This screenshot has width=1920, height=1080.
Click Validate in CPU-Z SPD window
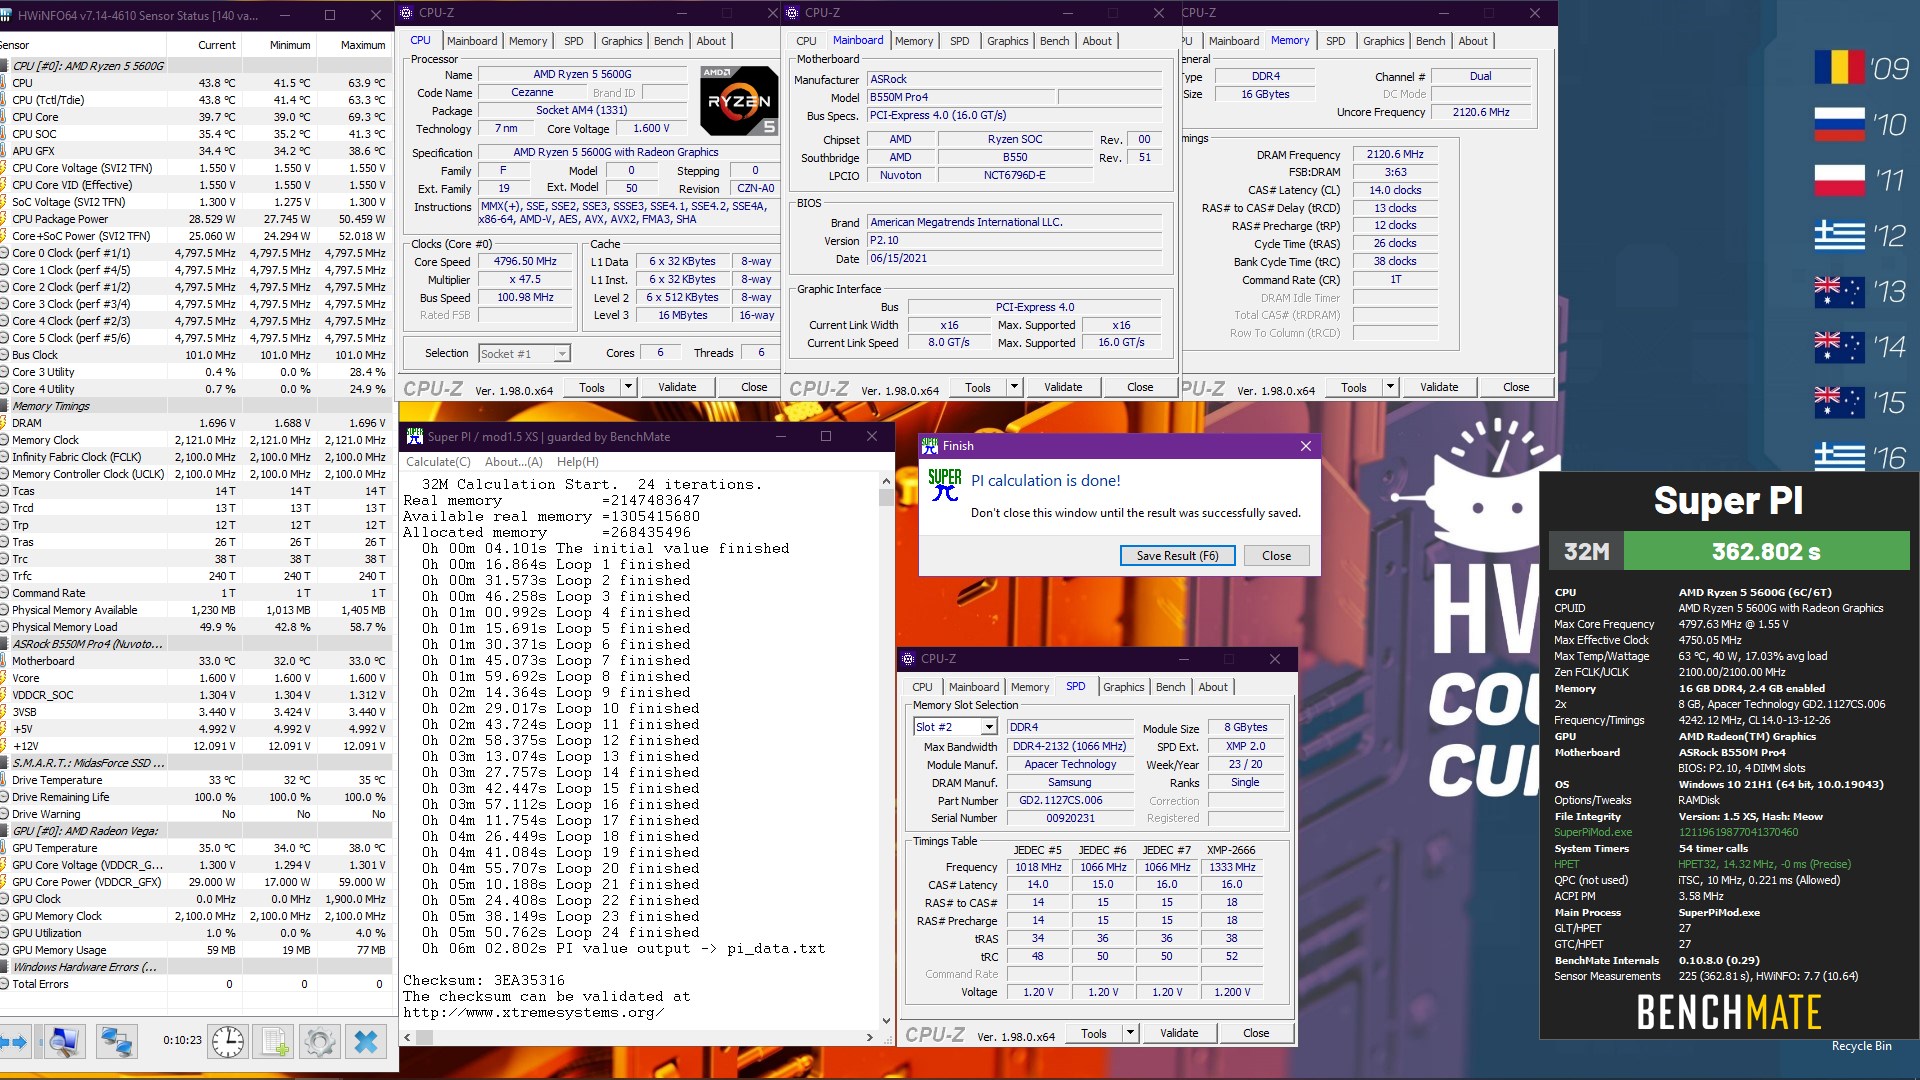(x=1179, y=1033)
